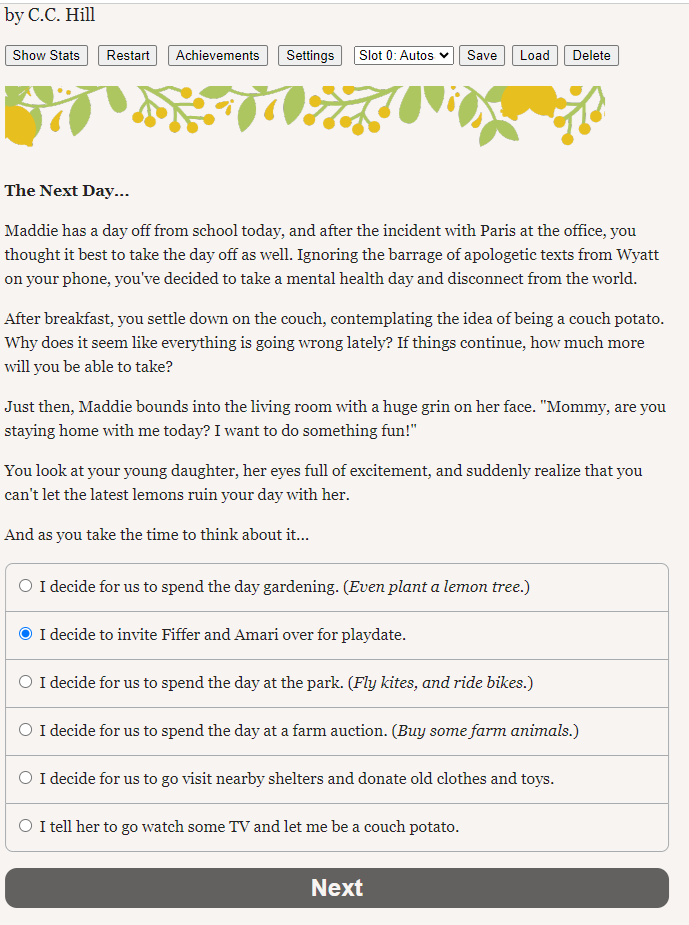Screen dimensions: 689x925
Task: Click 'The Next Day...' heading
Action: 67,191
